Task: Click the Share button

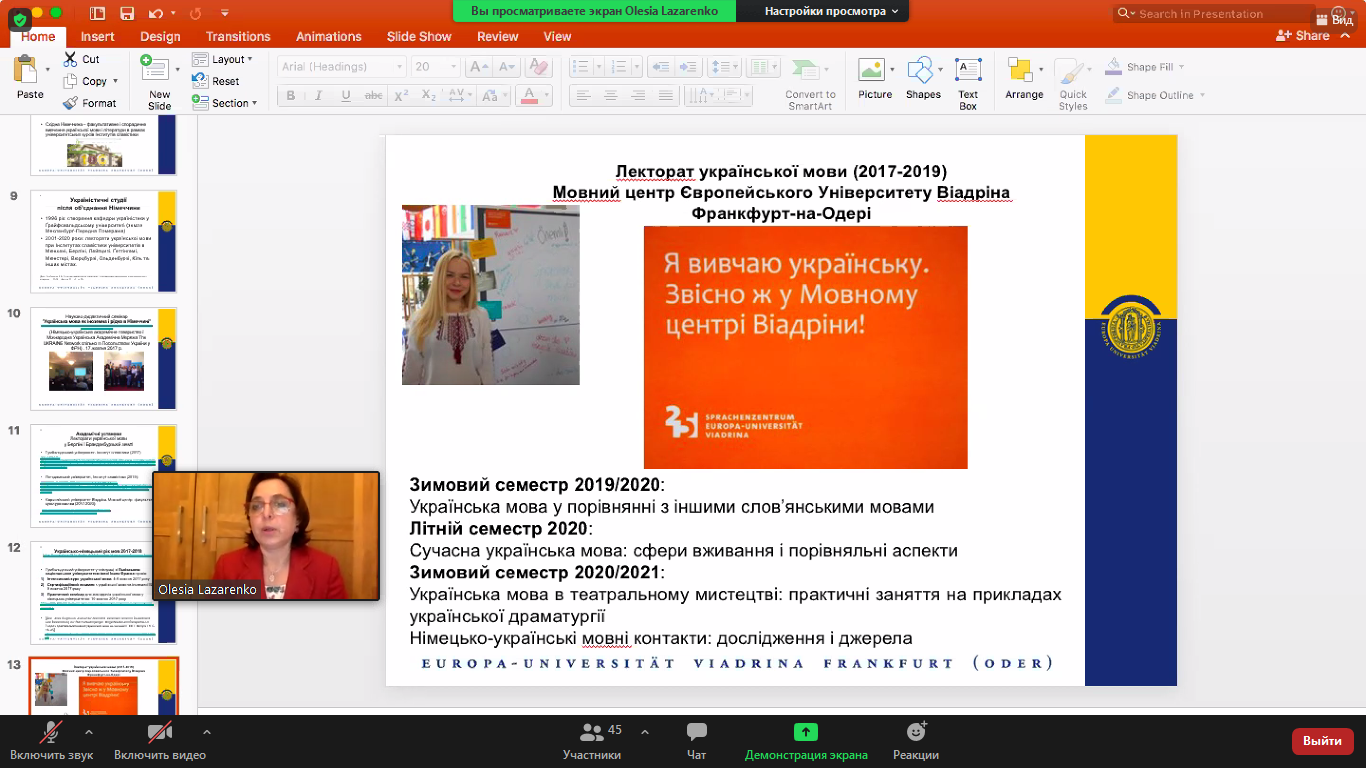Action: point(1303,35)
